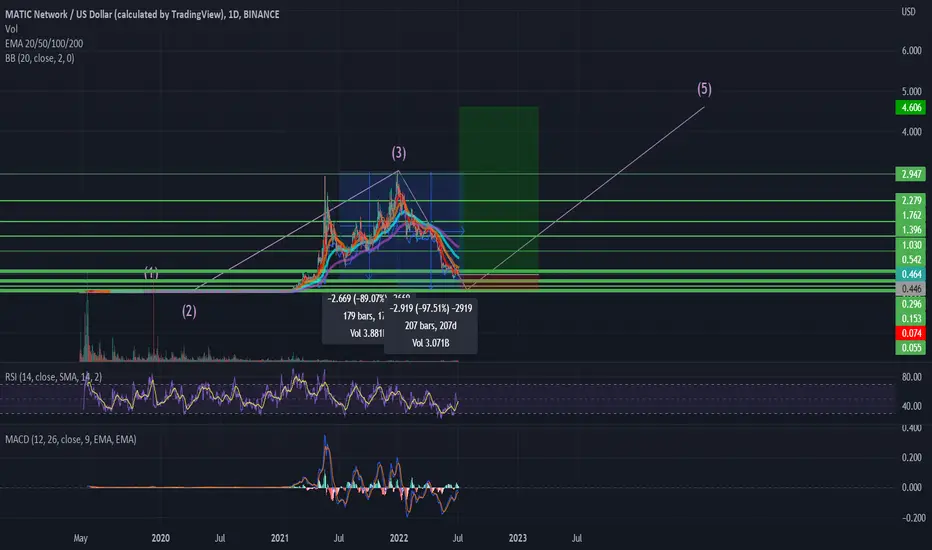Image resolution: width=932 pixels, height=550 pixels.
Task: Click the MATIC Network / US Dollar chart title
Action: (142, 14)
